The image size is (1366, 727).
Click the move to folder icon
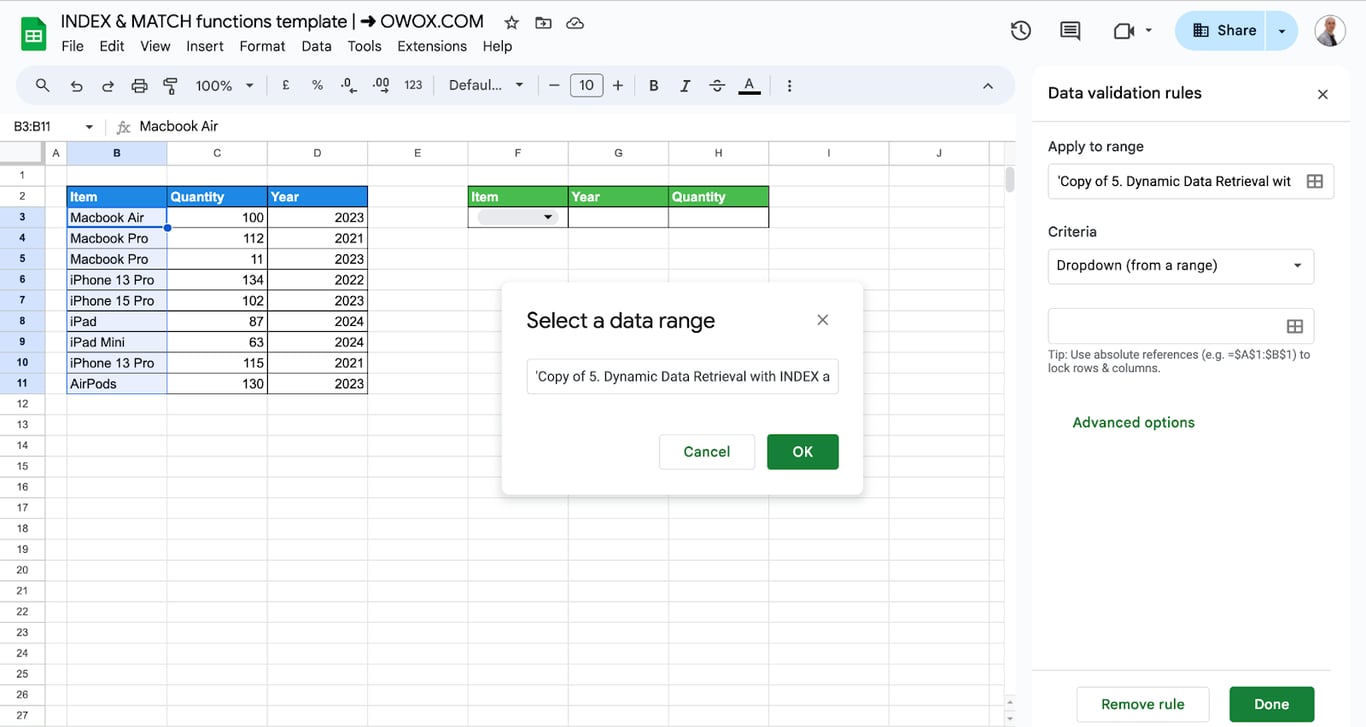pos(543,22)
